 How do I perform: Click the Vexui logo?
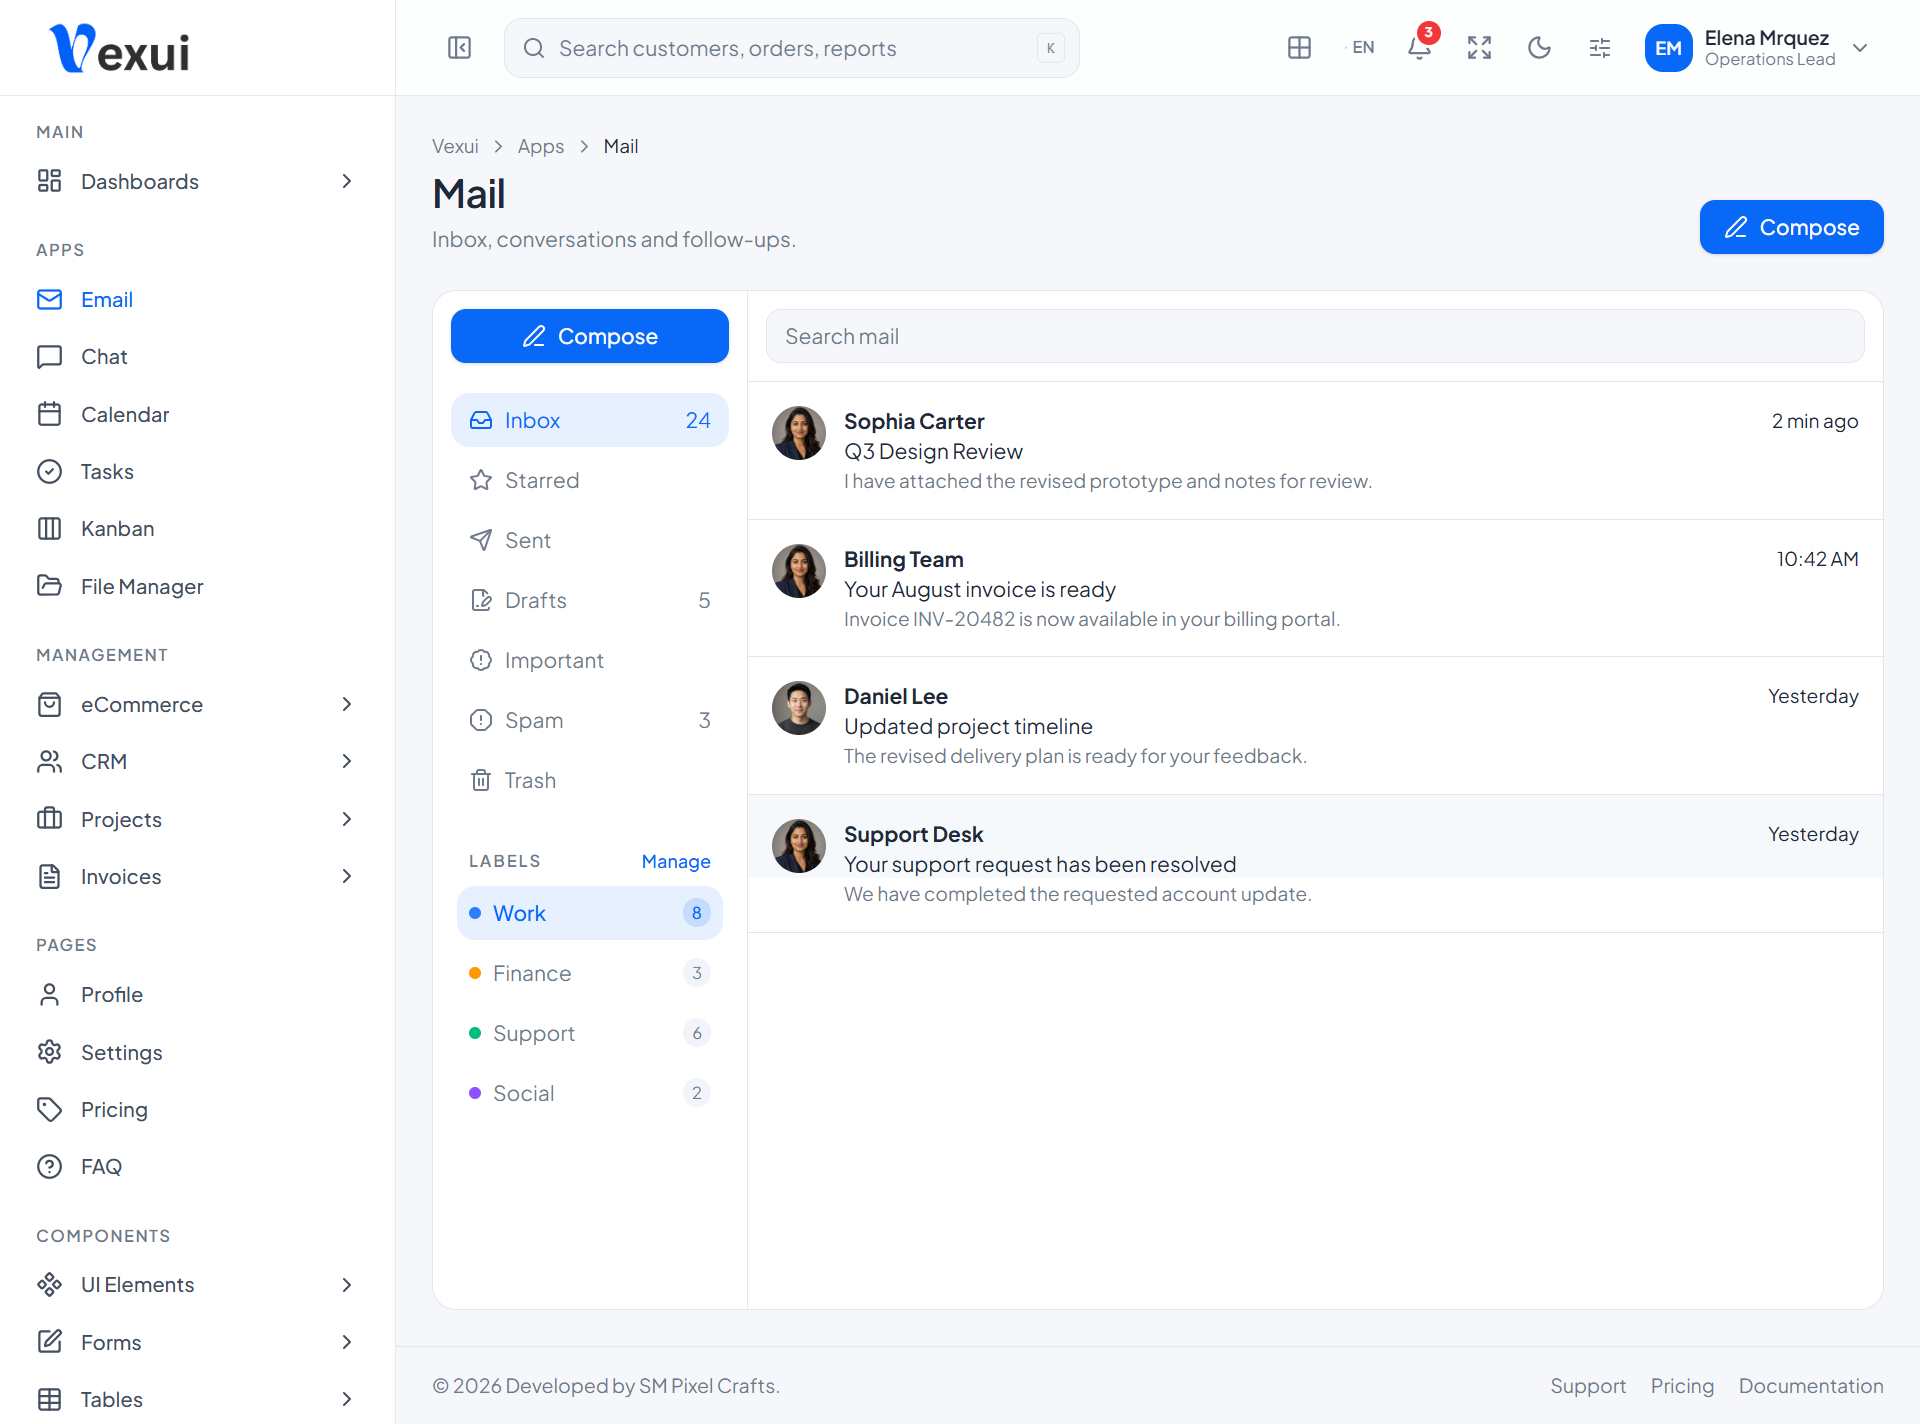[120, 48]
